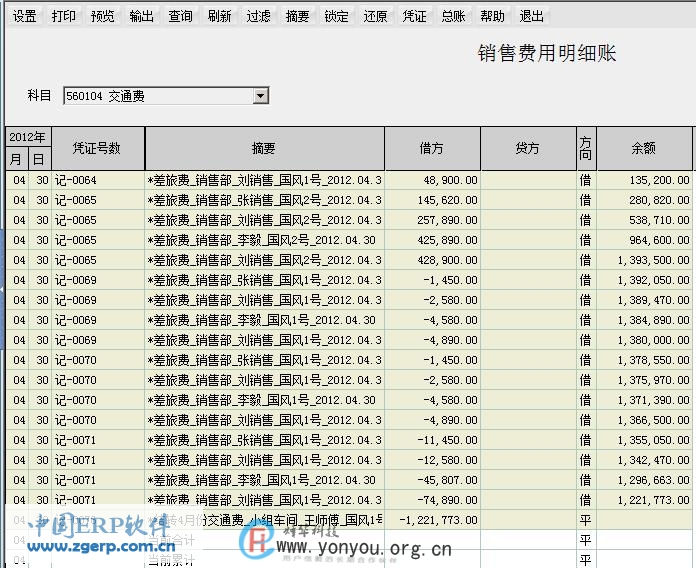Click the 摘要 (Summary) toolbar button
696x568 pixels.
click(297, 16)
